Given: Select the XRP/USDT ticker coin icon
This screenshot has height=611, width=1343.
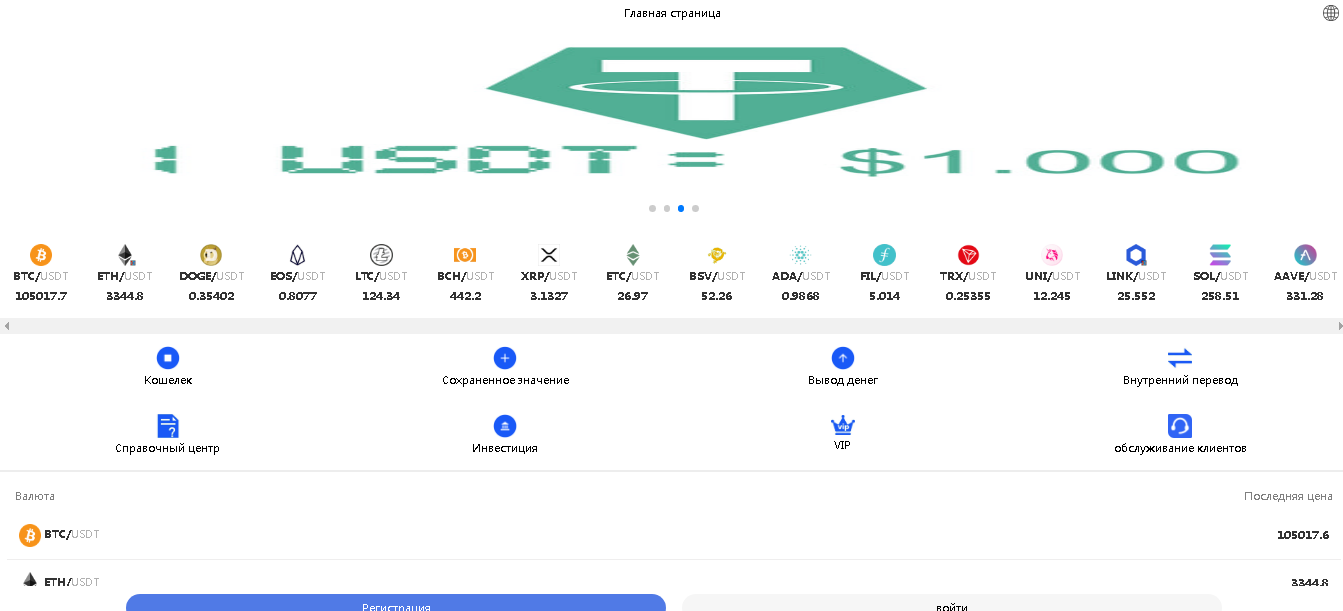Looking at the screenshot, I should (549, 255).
